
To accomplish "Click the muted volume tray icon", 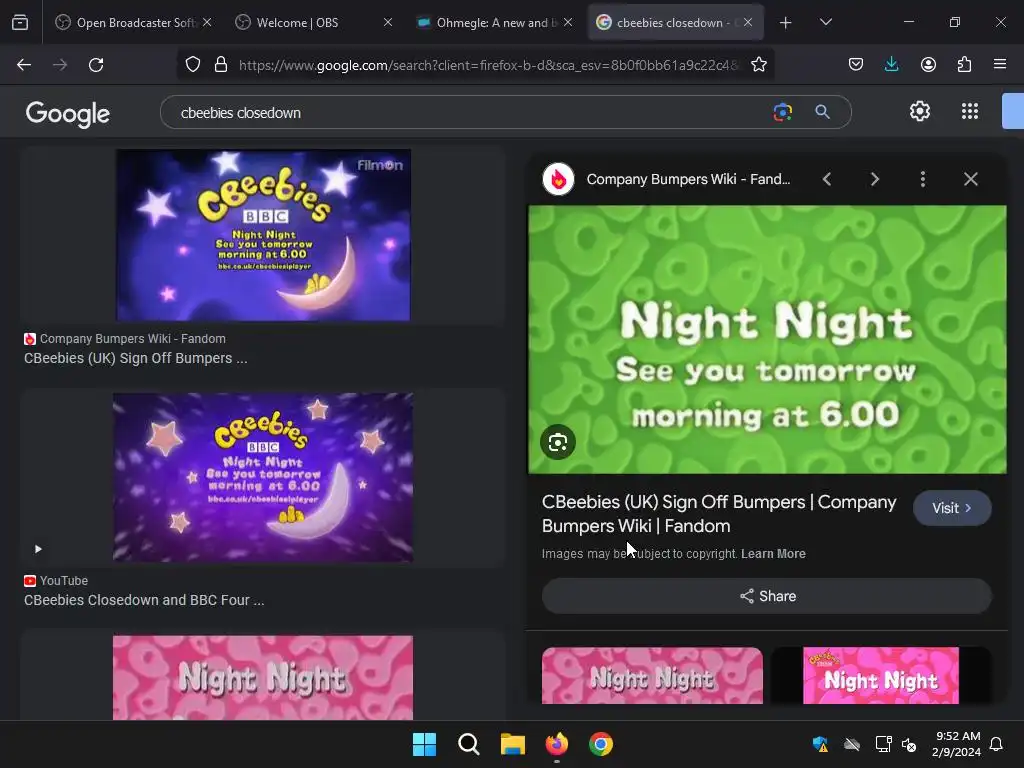I will tap(908, 744).
